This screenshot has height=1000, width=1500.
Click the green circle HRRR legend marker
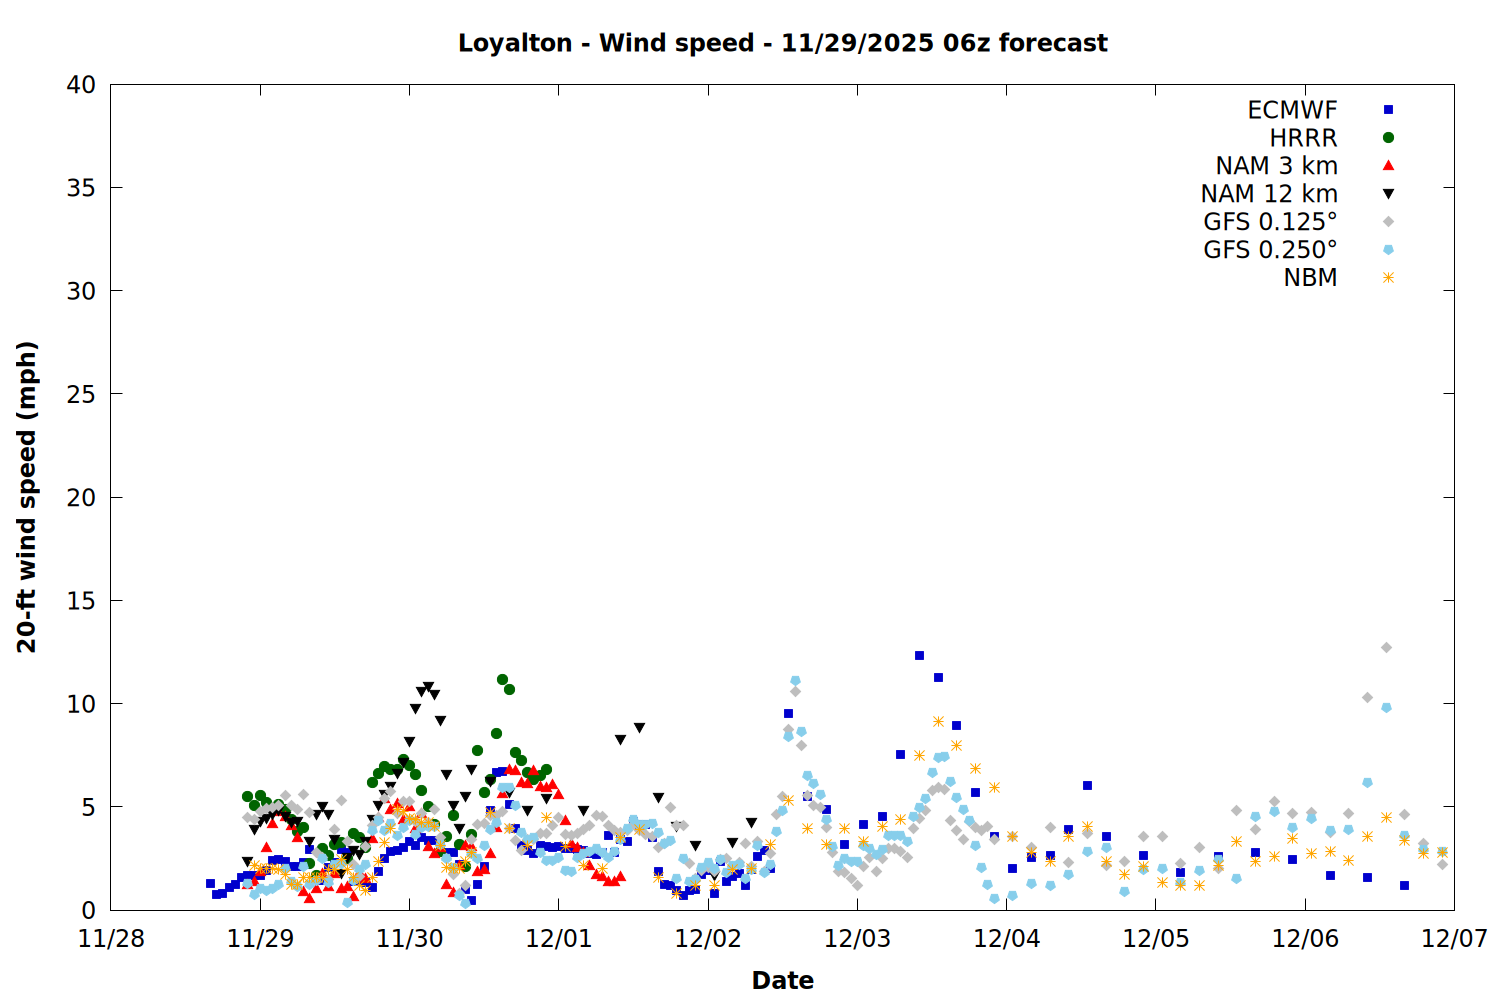(x=1388, y=138)
